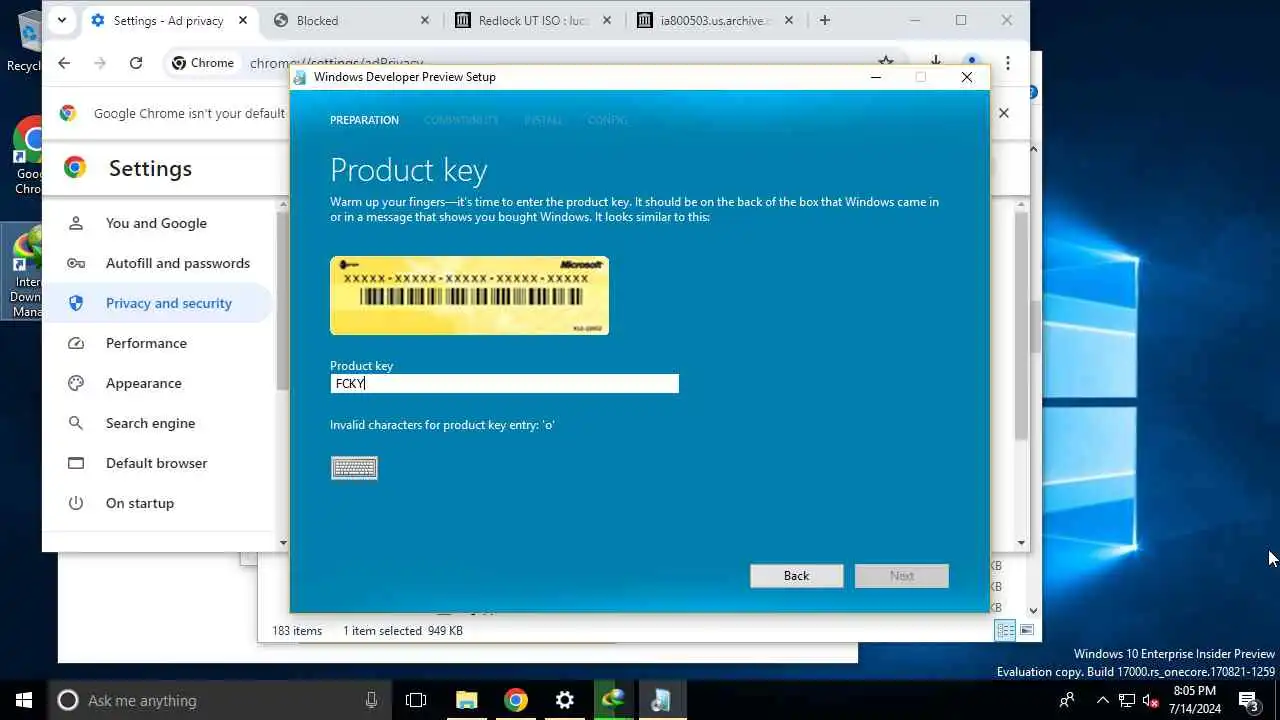Click the Product key input field
This screenshot has width=1280, height=720.
[x=504, y=384]
